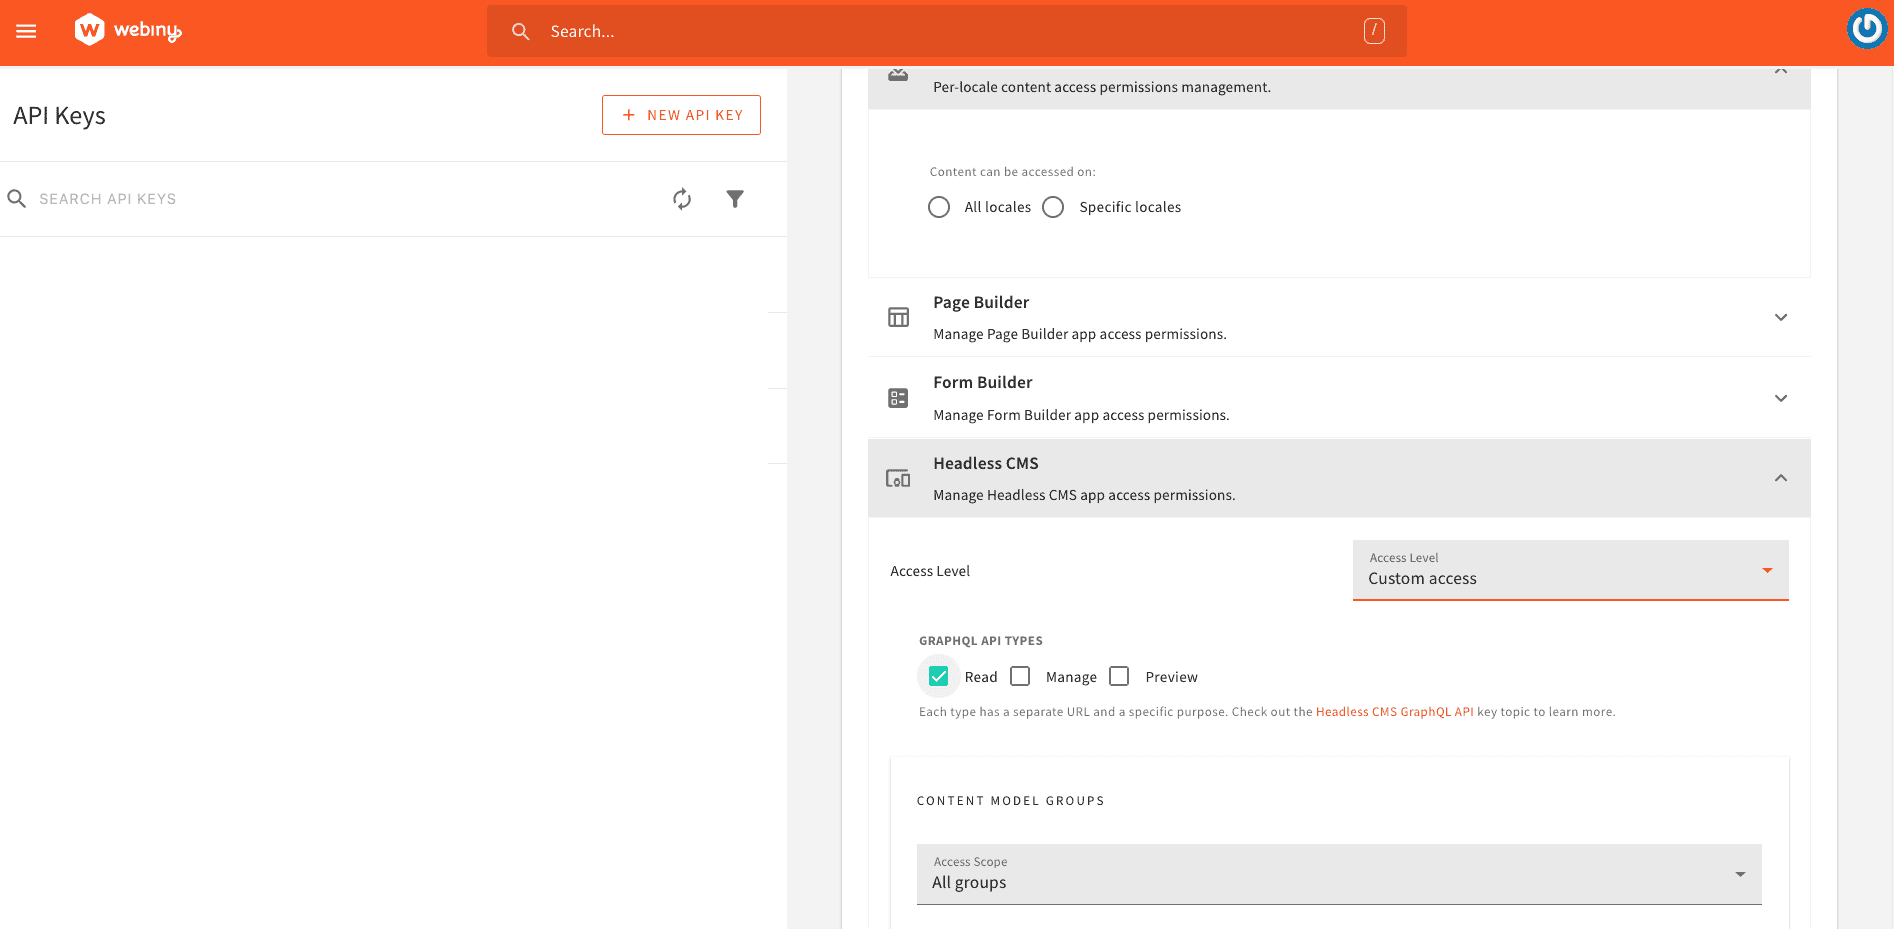
Task: Collapse the Headless CMS permissions section
Action: point(1780,478)
